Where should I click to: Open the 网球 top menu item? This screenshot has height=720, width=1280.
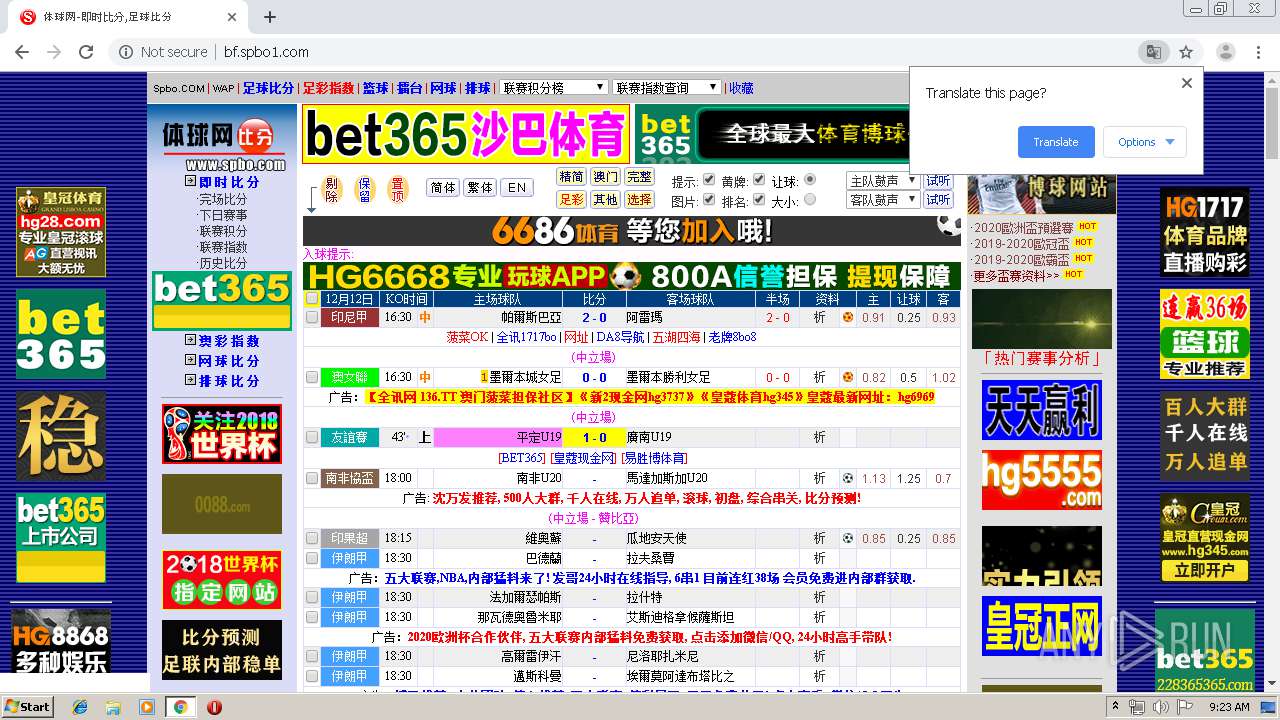[x=443, y=88]
